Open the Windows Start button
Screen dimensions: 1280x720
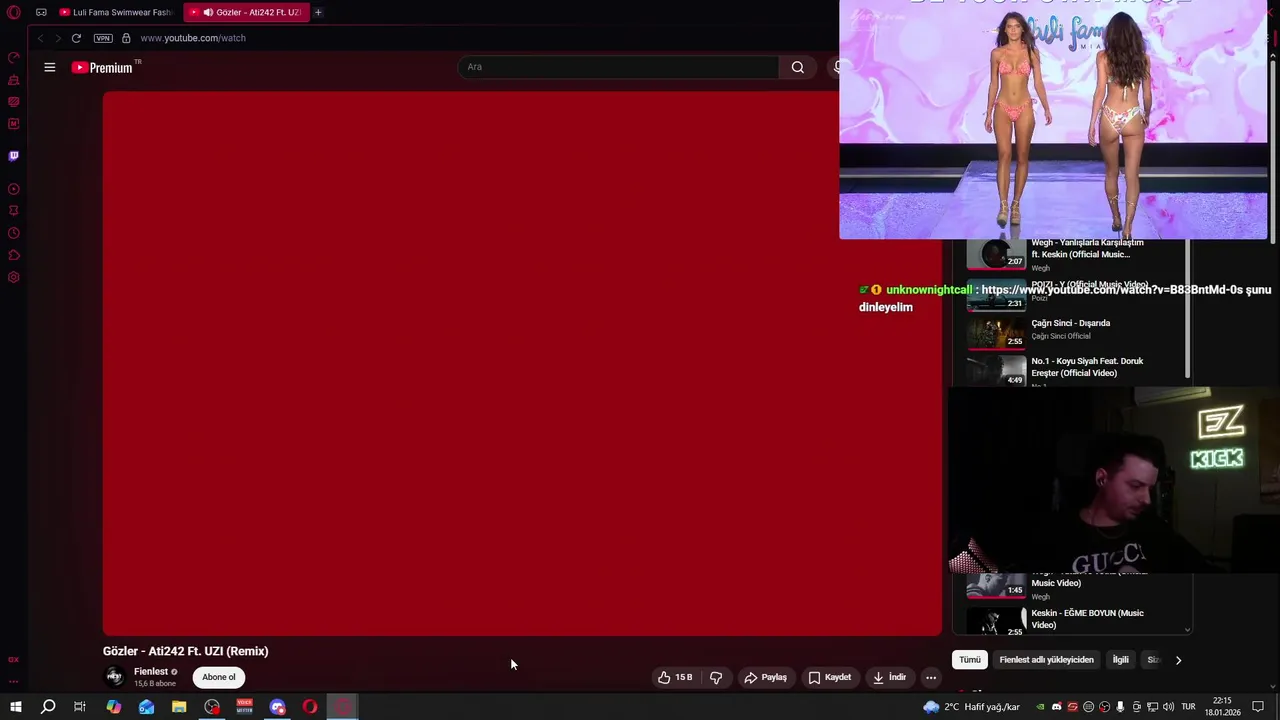pyautogui.click(x=15, y=707)
